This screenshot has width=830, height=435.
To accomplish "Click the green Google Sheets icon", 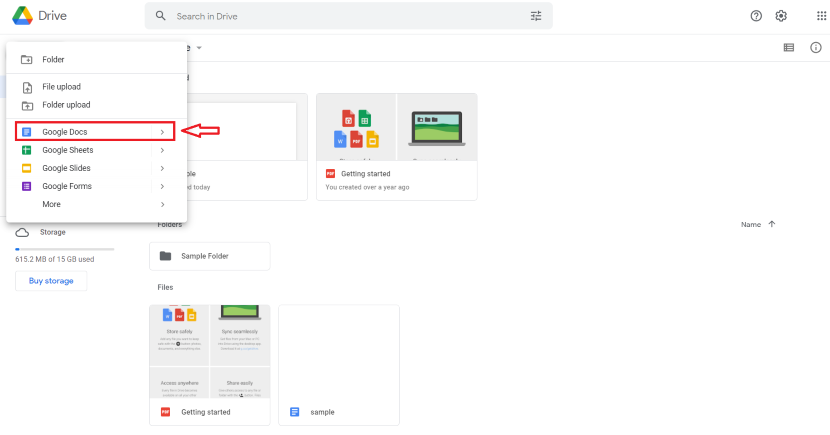I will [x=26, y=150].
